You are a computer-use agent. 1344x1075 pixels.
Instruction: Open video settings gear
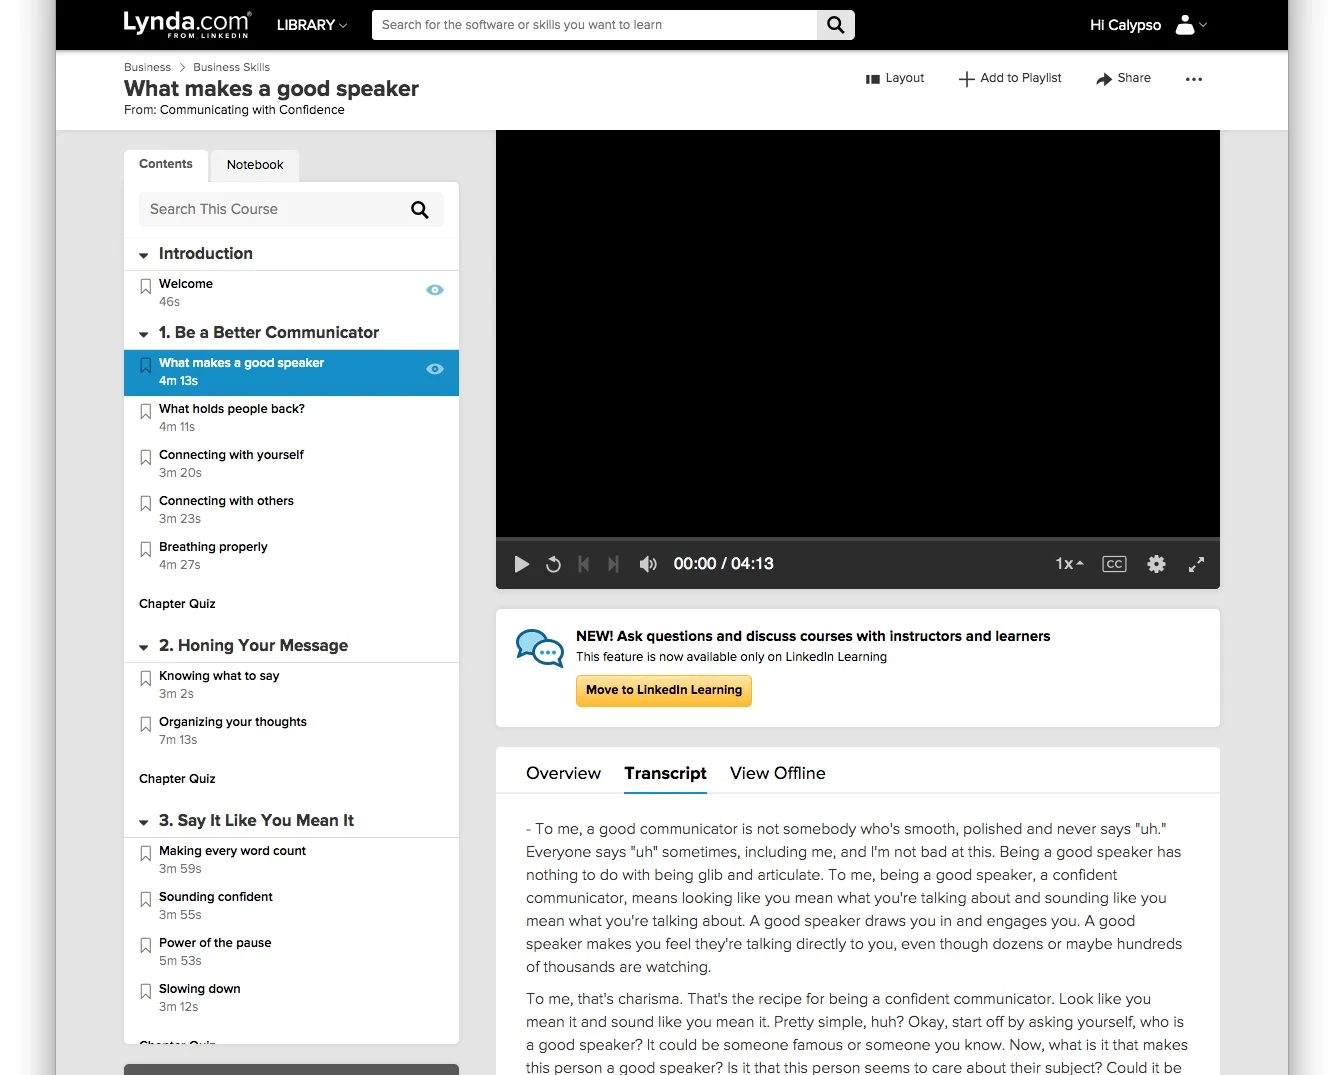click(1156, 564)
